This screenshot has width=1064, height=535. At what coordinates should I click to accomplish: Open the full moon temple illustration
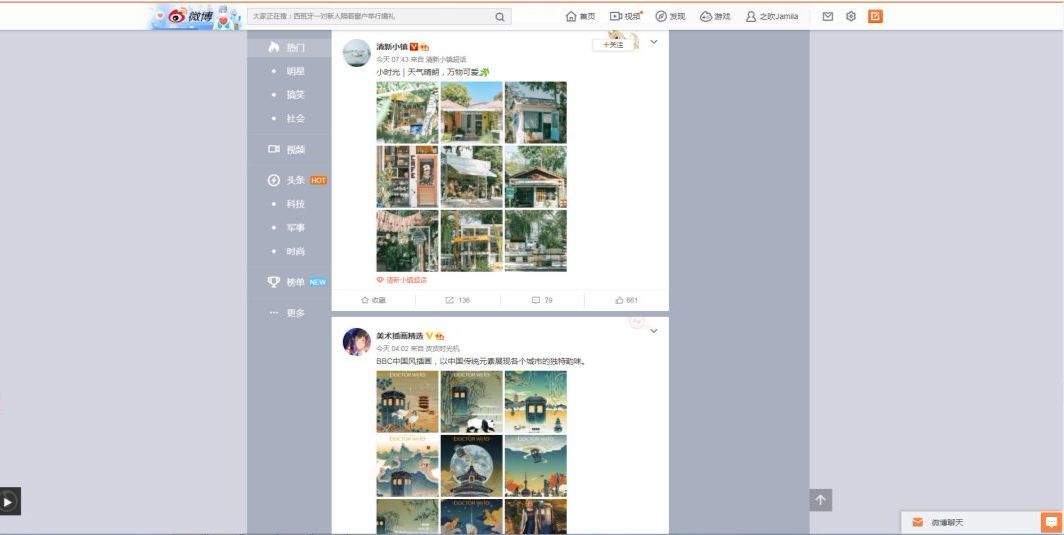coord(472,466)
